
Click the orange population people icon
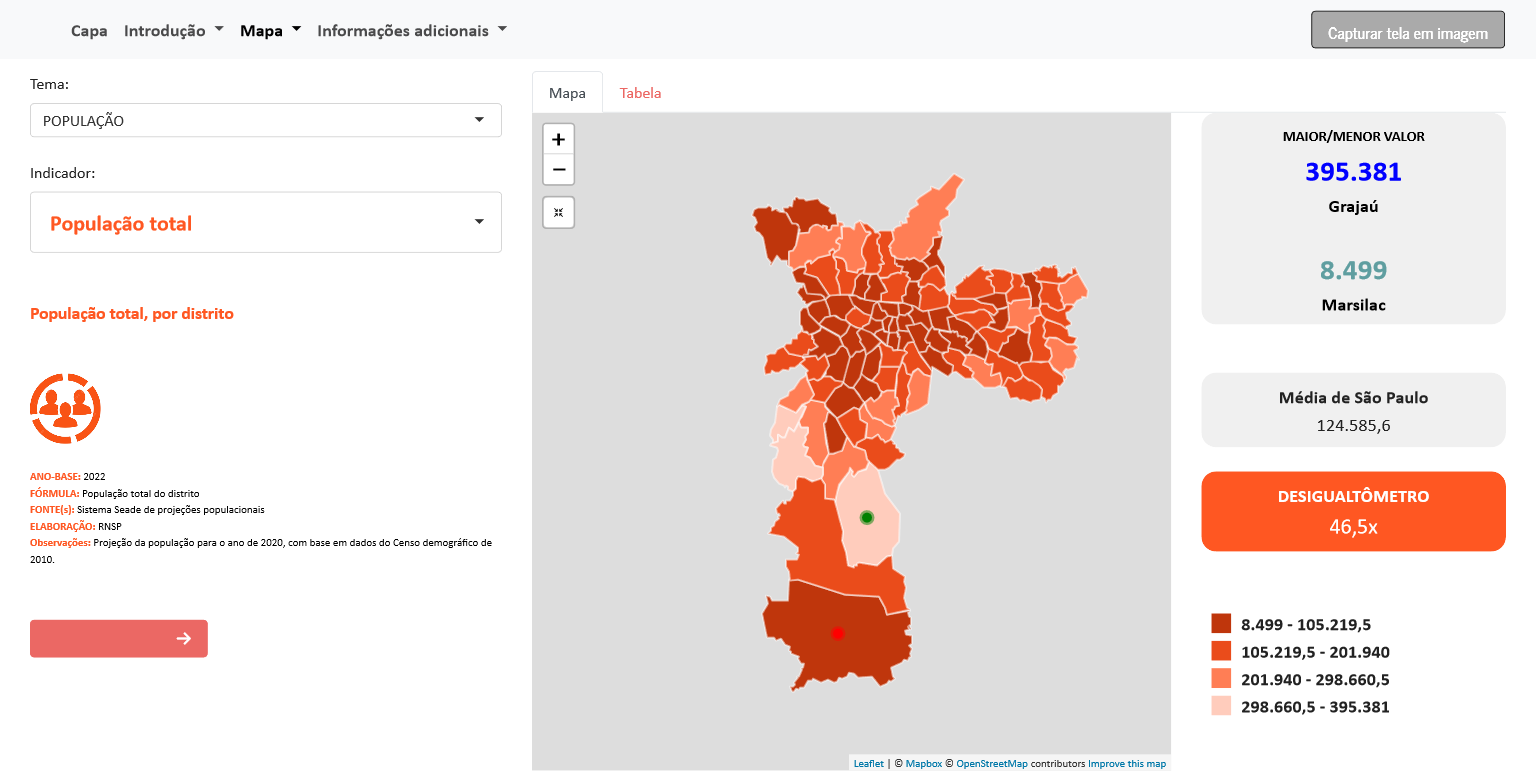(x=65, y=409)
